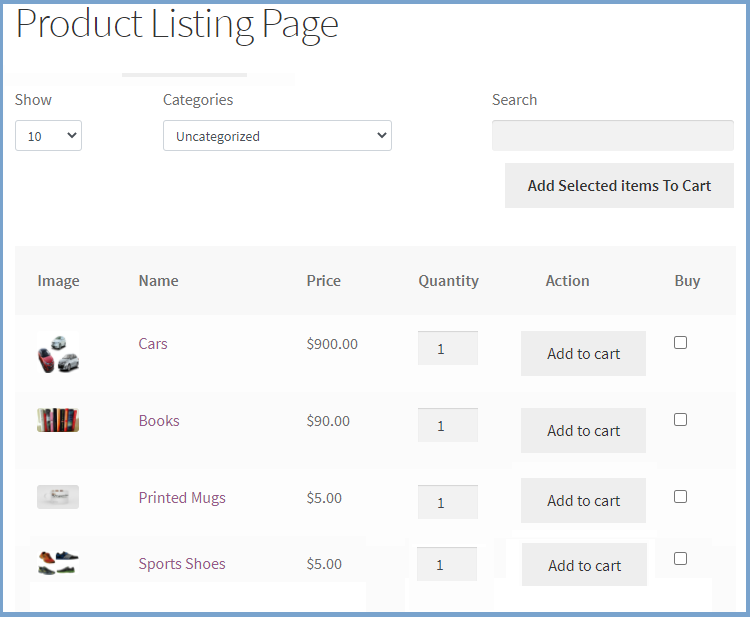Screen dimensions: 750x617
Task: Click the Search input field
Action: coord(612,136)
